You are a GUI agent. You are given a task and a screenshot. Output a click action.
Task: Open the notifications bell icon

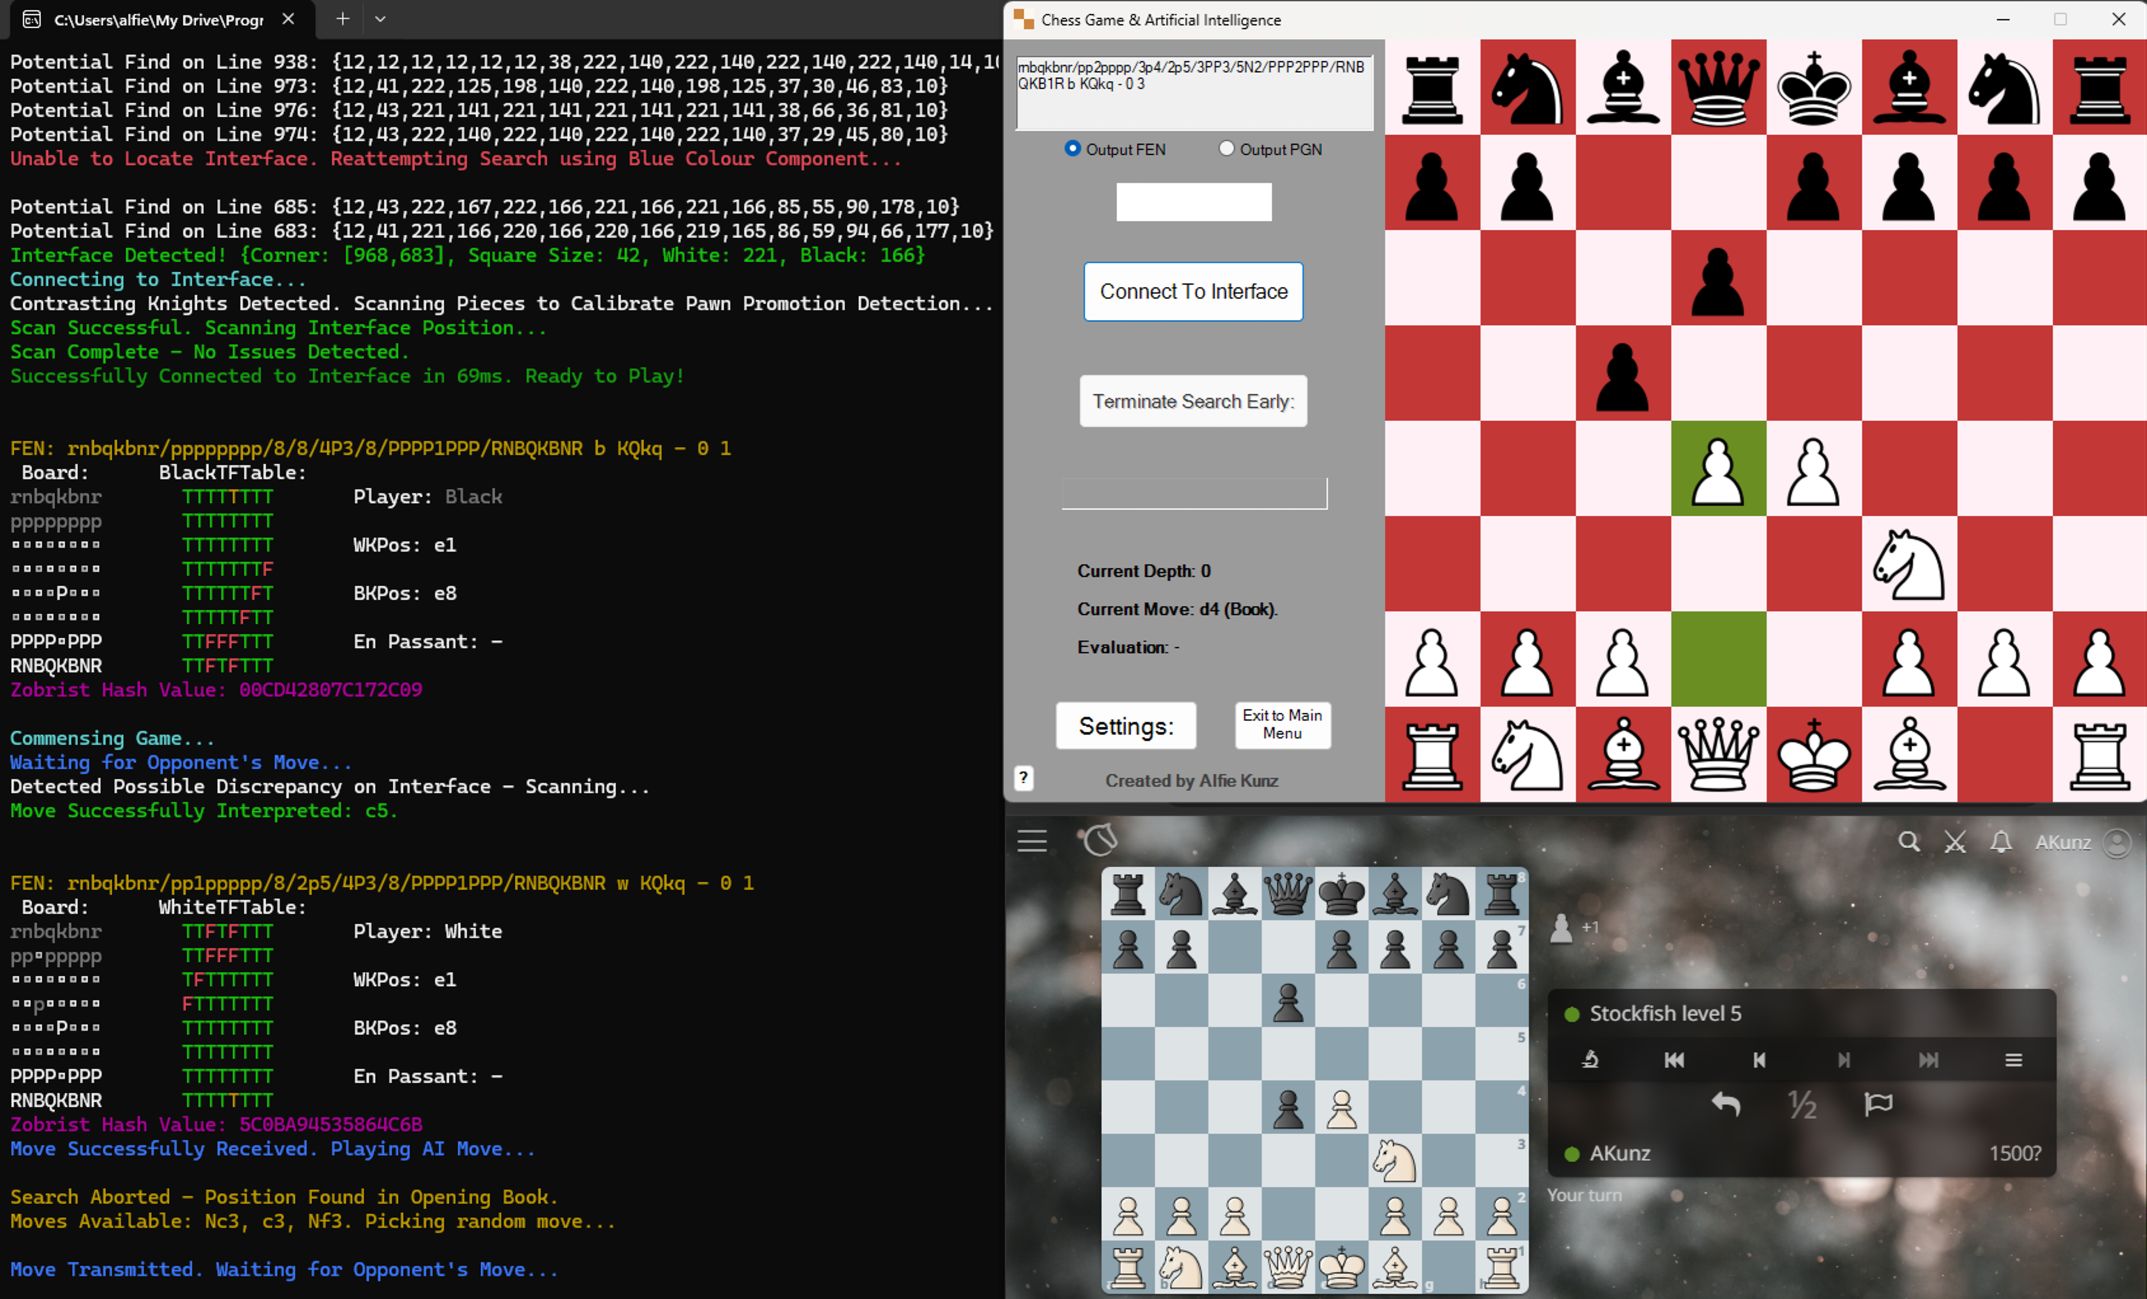tap(2001, 842)
